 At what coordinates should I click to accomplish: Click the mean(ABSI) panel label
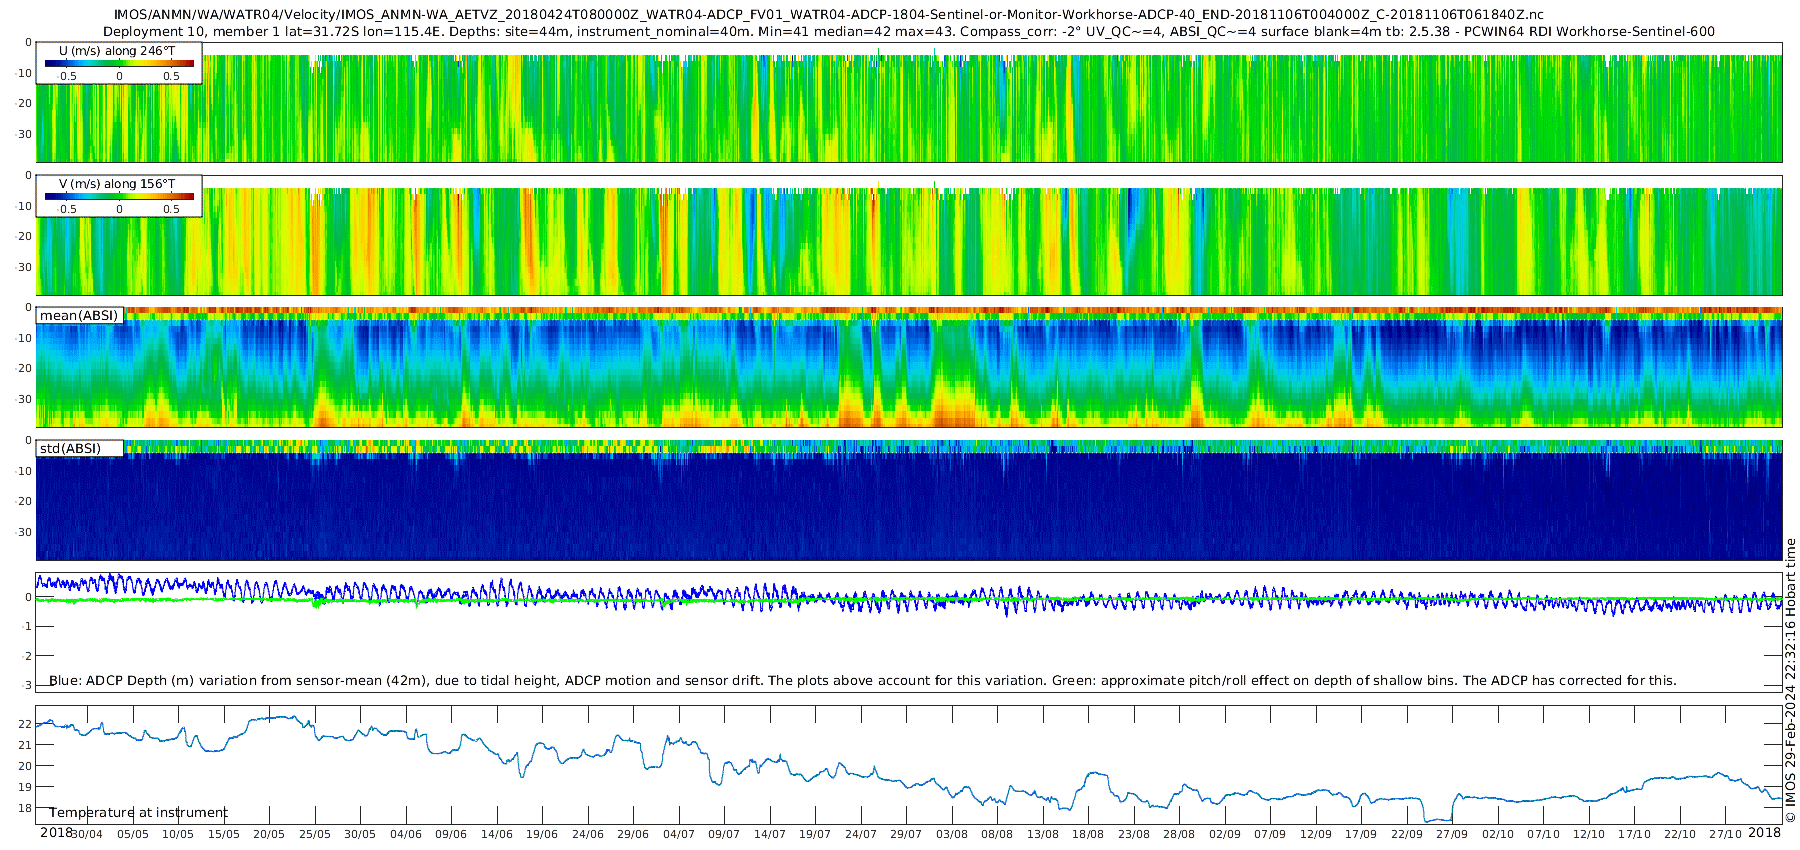pos(80,315)
